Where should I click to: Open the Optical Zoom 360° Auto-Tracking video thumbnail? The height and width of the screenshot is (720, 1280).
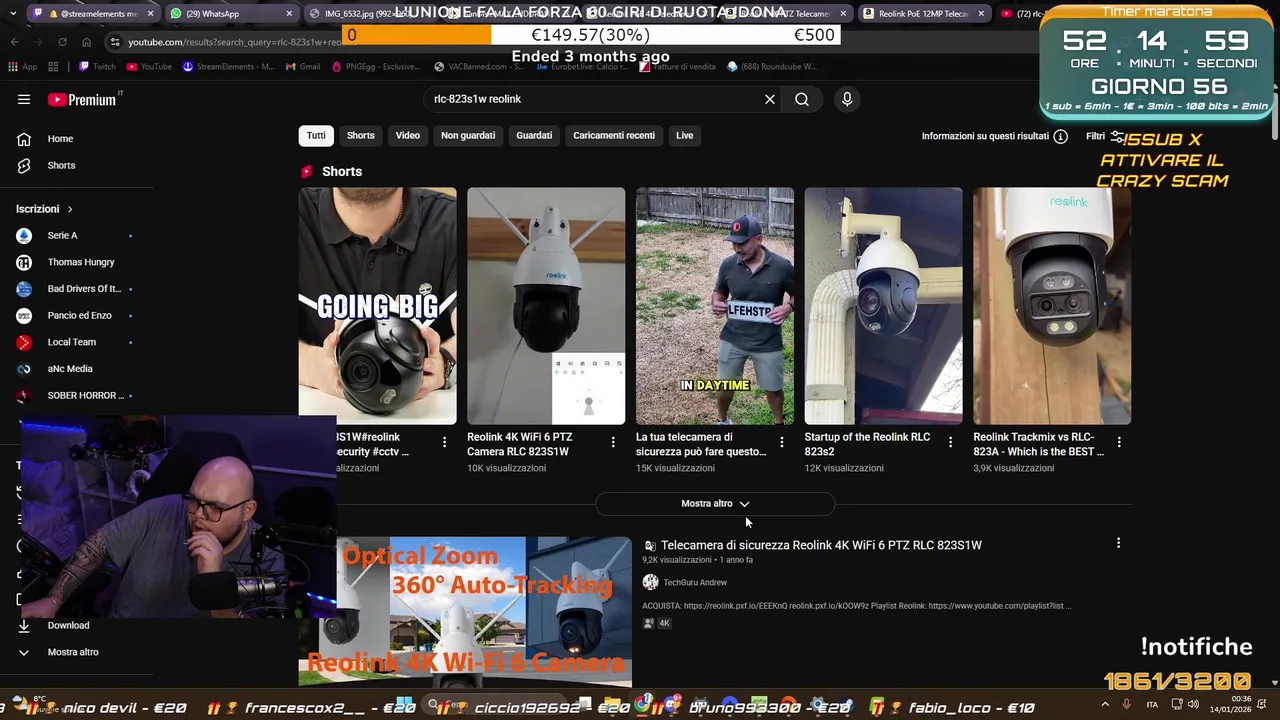(x=465, y=612)
